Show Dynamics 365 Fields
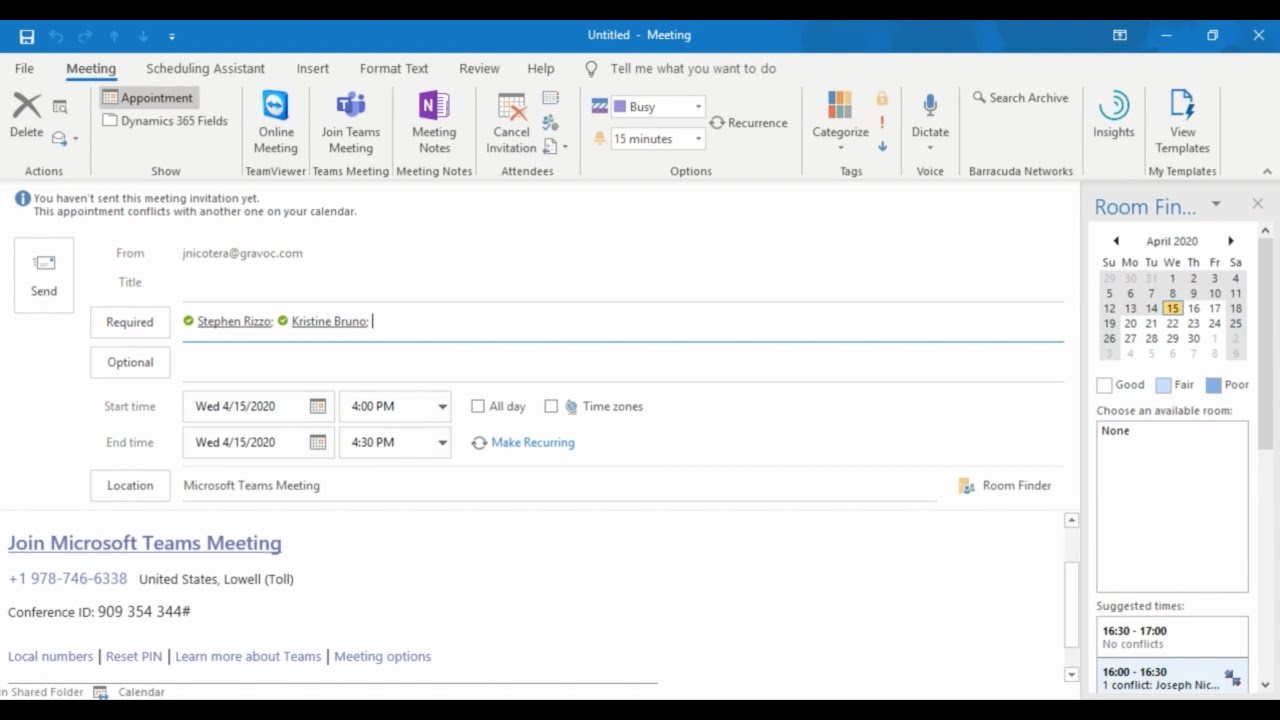 165,121
